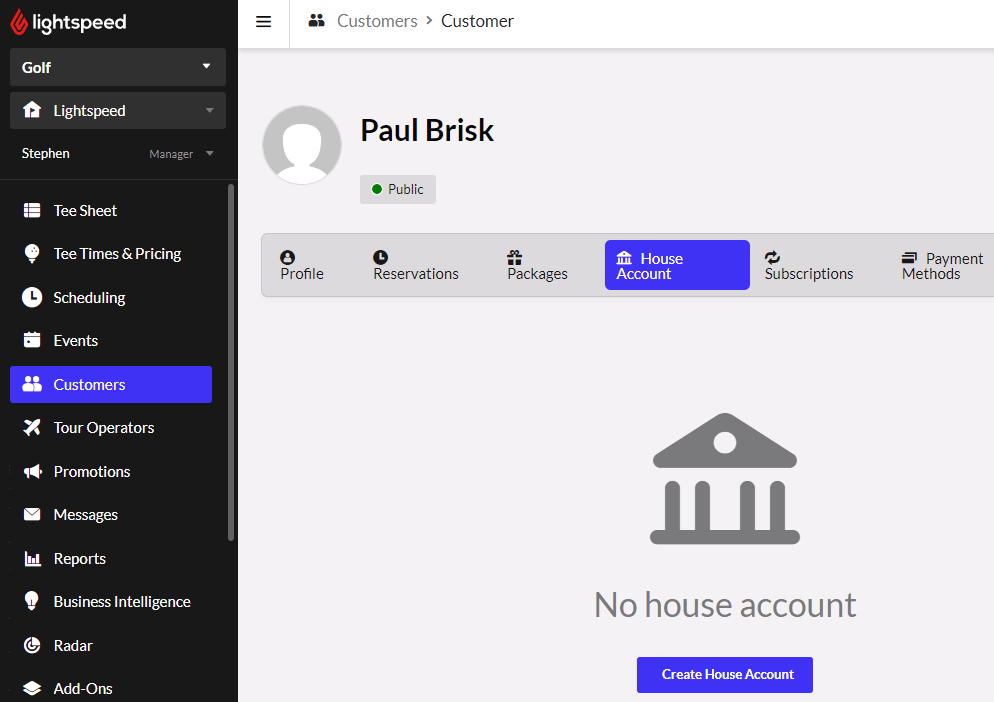The width and height of the screenshot is (994, 702).
Task: Click the Radar icon
Action: click(x=32, y=645)
